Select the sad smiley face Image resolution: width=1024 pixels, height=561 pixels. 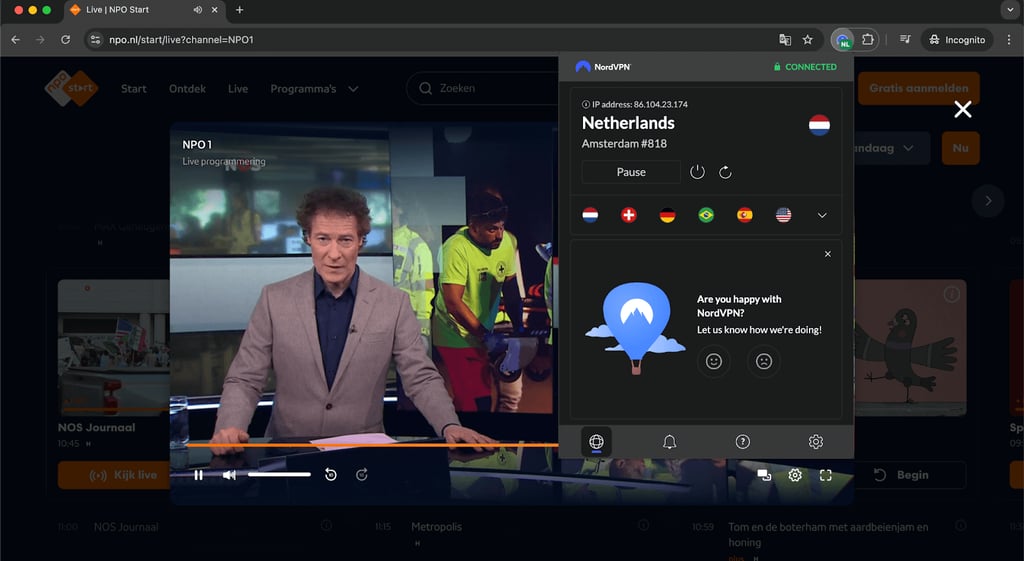pyautogui.click(x=763, y=361)
